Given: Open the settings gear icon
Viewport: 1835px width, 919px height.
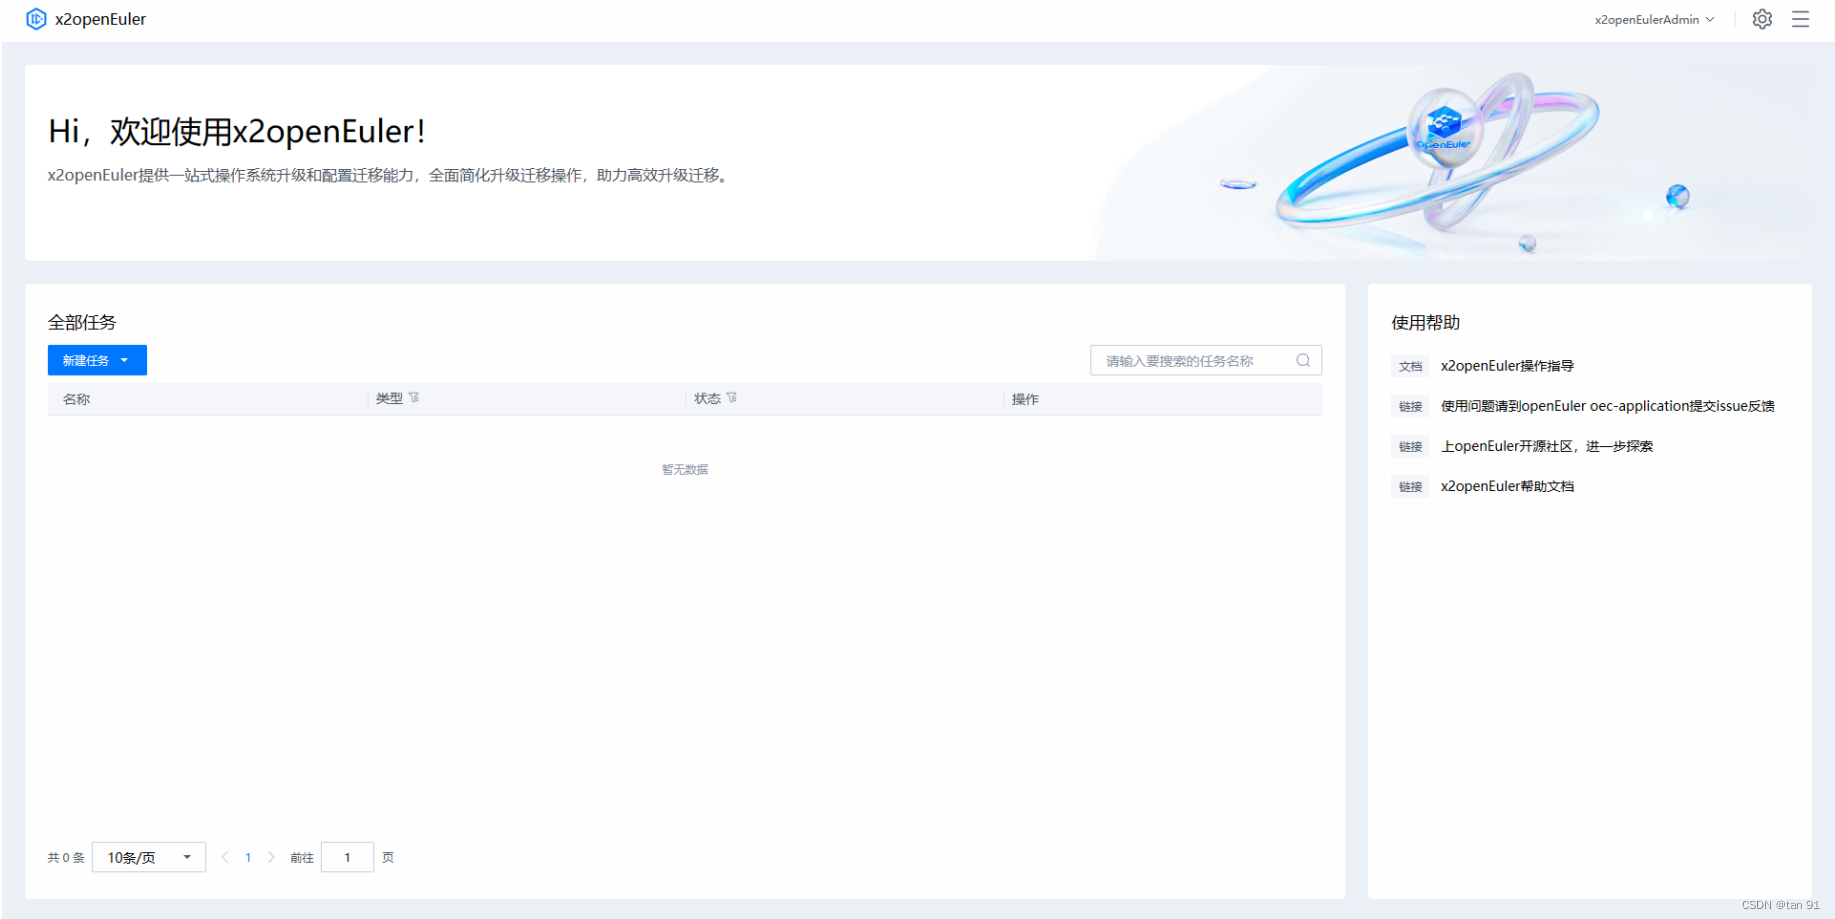Looking at the screenshot, I should [1762, 19].
